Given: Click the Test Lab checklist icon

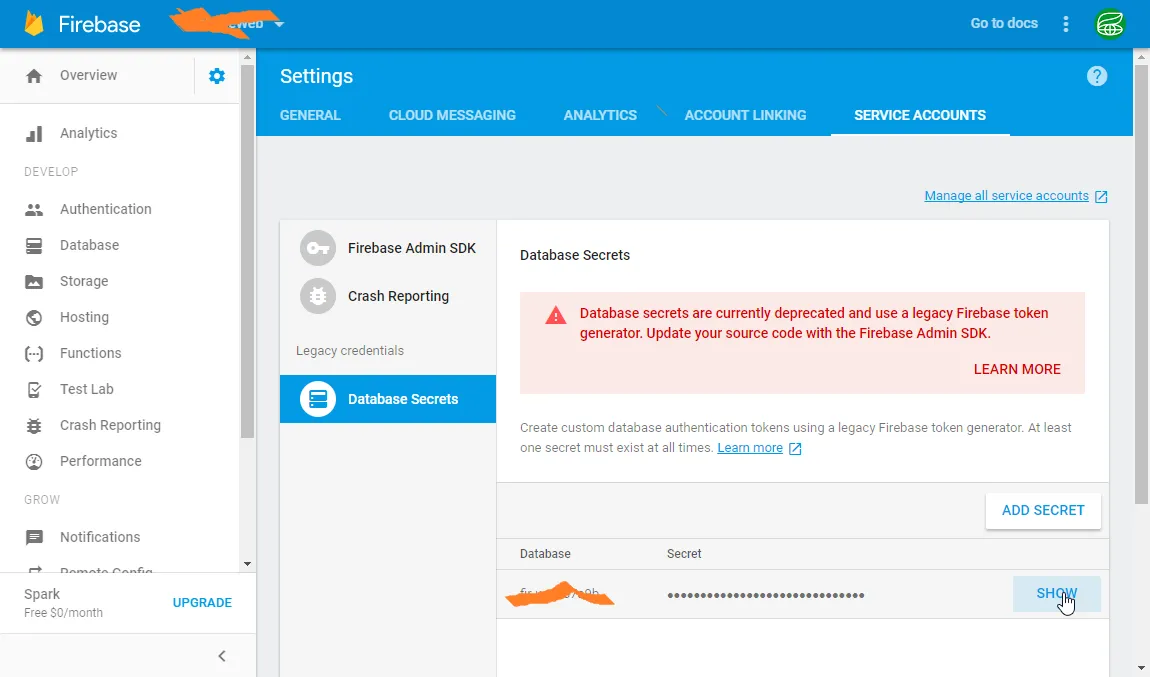Looking at the screenshot, I should point(34,389).
